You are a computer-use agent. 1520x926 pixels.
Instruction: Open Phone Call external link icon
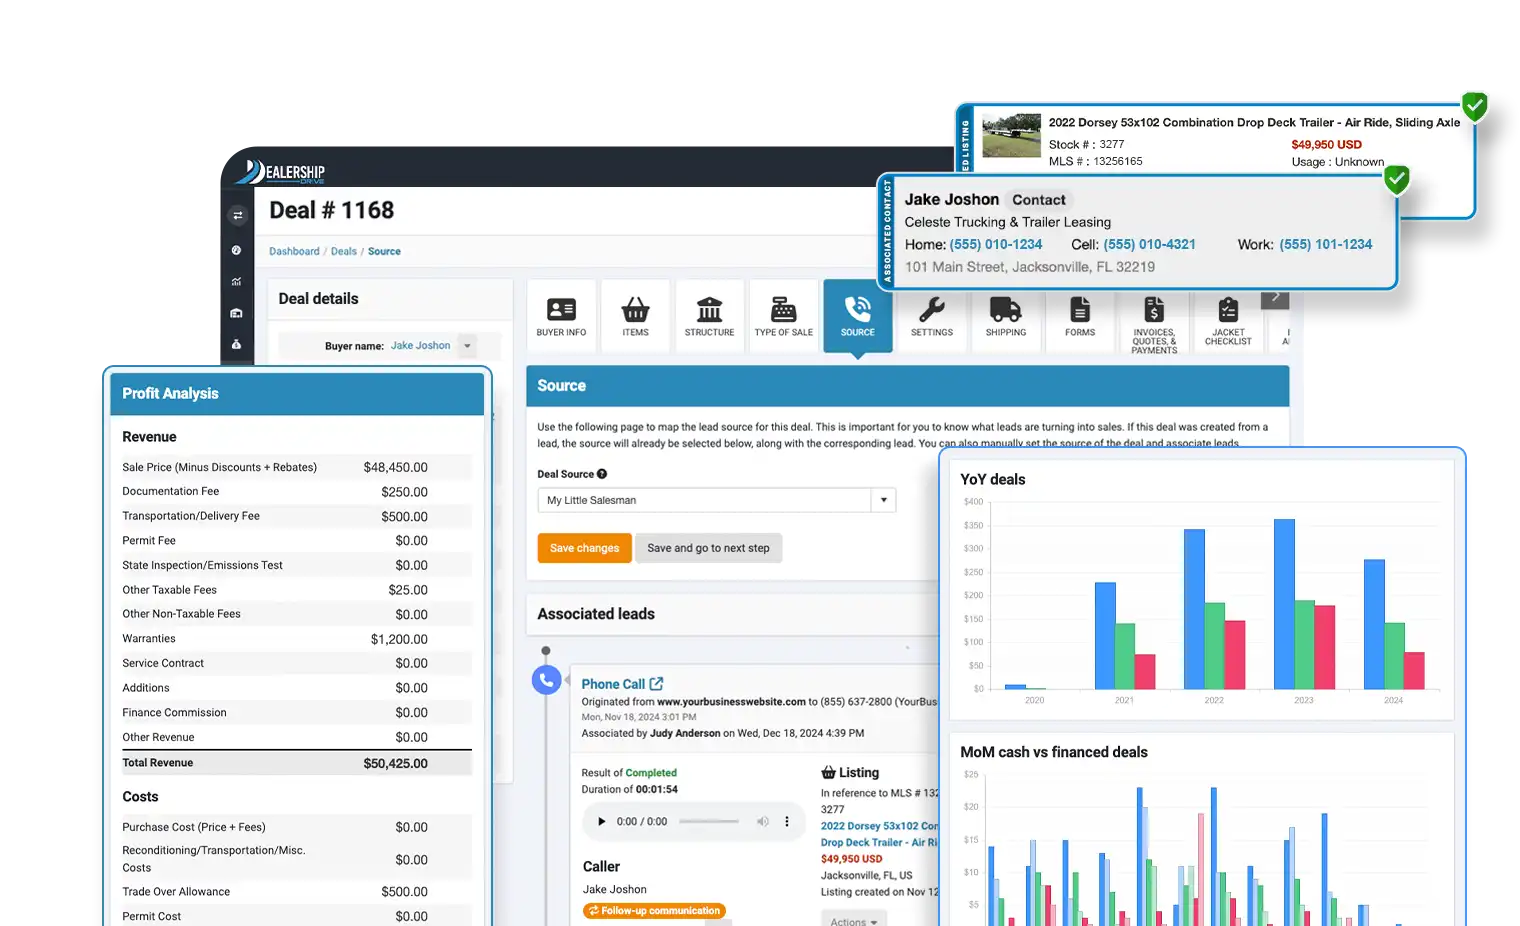pos(656,684)
